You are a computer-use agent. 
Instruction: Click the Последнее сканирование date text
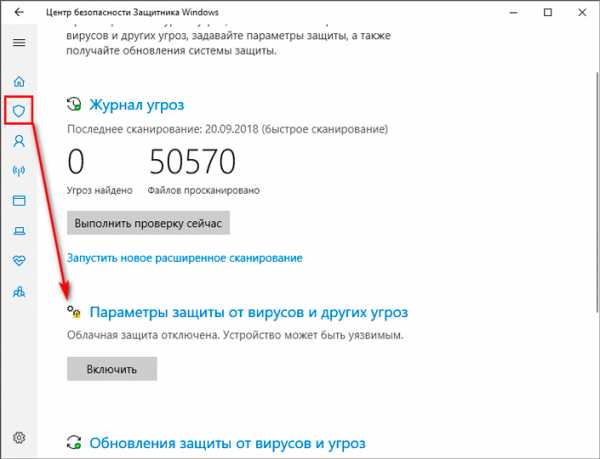click(227, 129)
